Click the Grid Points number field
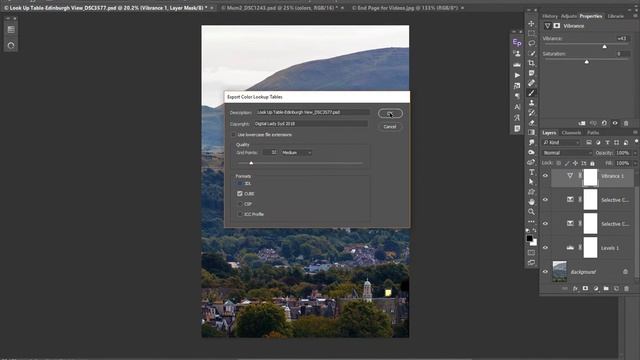Screen dimensions: 640x360 click(x=270, y=153)
